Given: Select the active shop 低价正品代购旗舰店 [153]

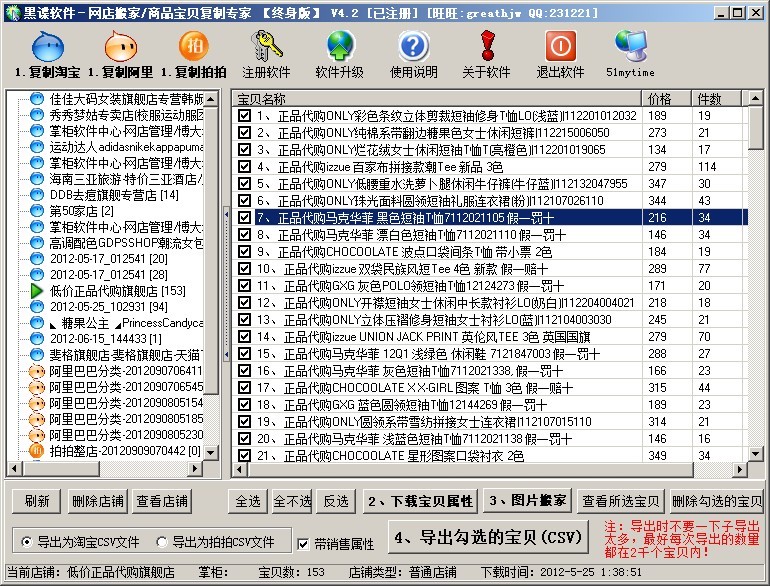Looking at the screenshot, I should (117, 291).
